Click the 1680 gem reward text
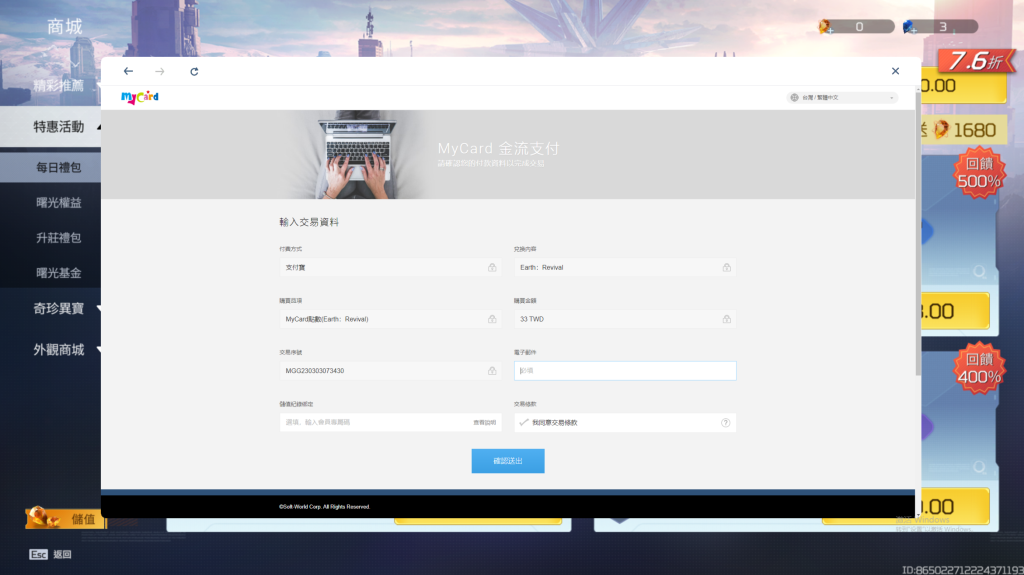1024x575 pixels. tap(974, 130)
